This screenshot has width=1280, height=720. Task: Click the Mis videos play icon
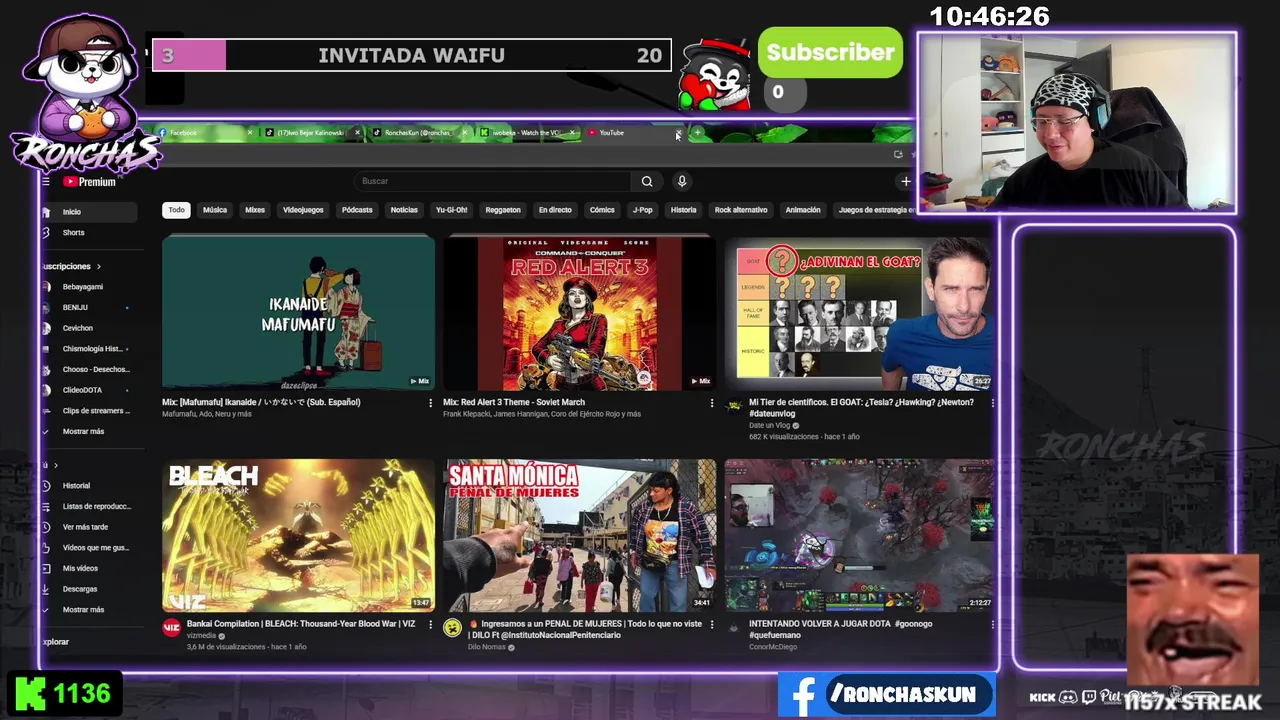tap(46, 568)
